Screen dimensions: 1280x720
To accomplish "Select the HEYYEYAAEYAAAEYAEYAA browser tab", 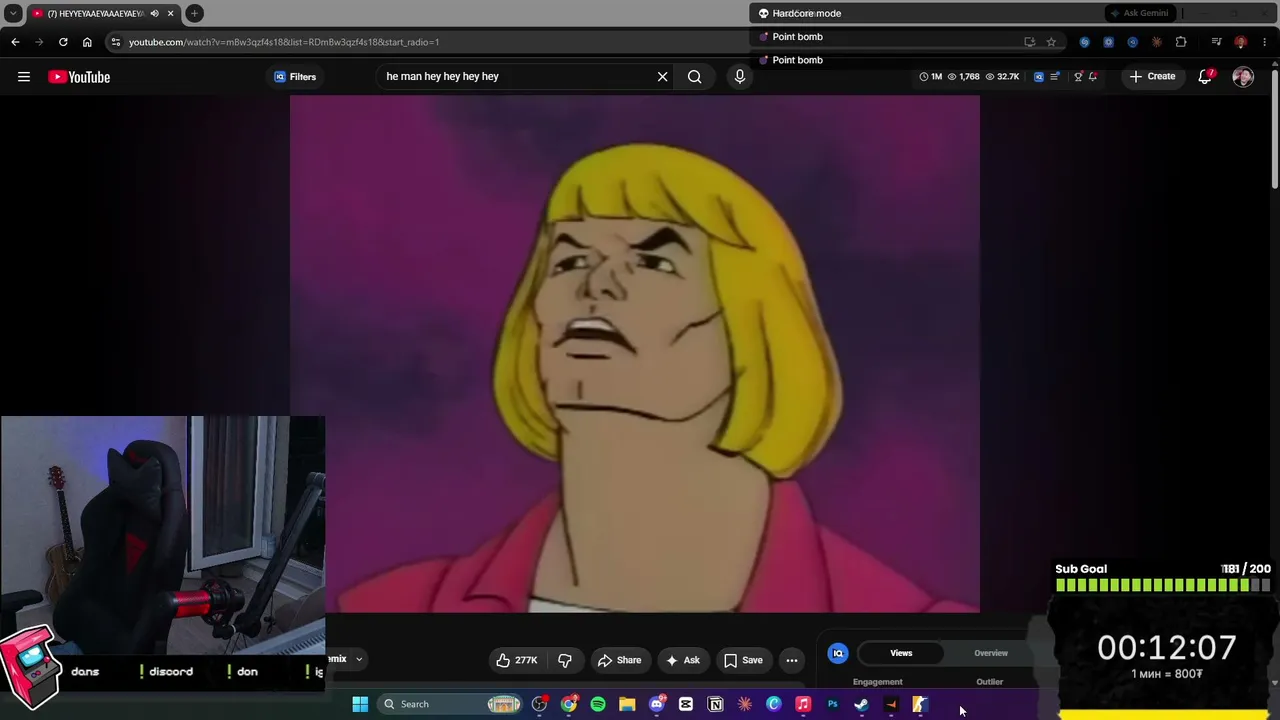I will pos(103,13).
